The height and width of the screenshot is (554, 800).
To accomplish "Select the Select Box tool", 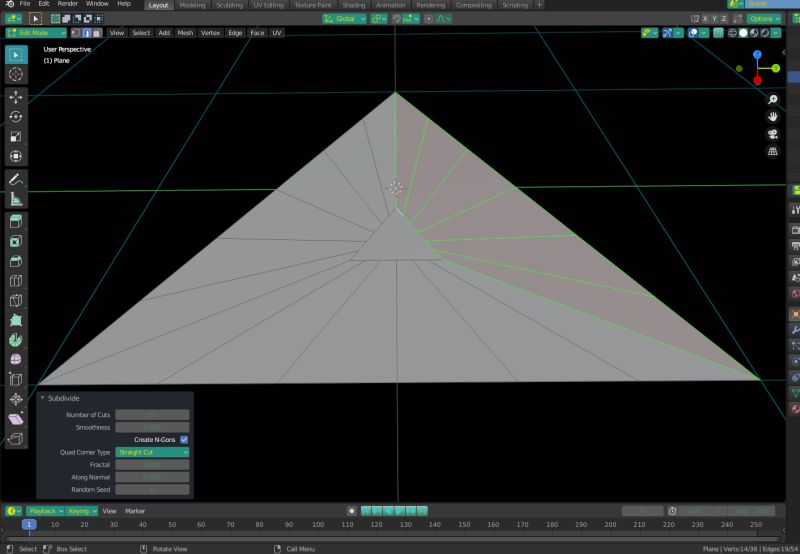I will (x=16, y=55).
